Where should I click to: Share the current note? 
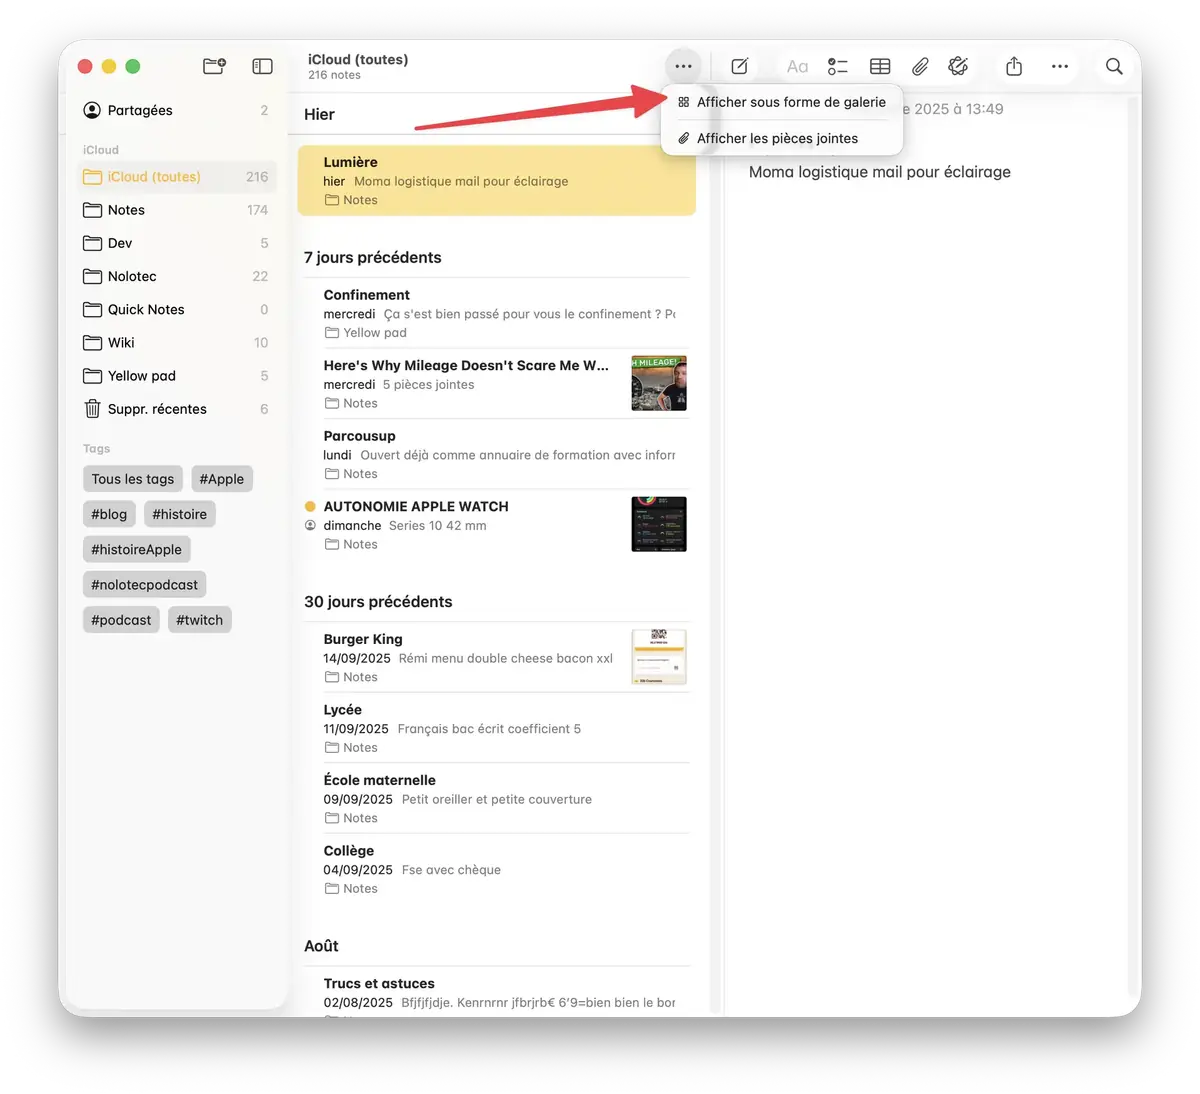click(x=1013, y=66)
